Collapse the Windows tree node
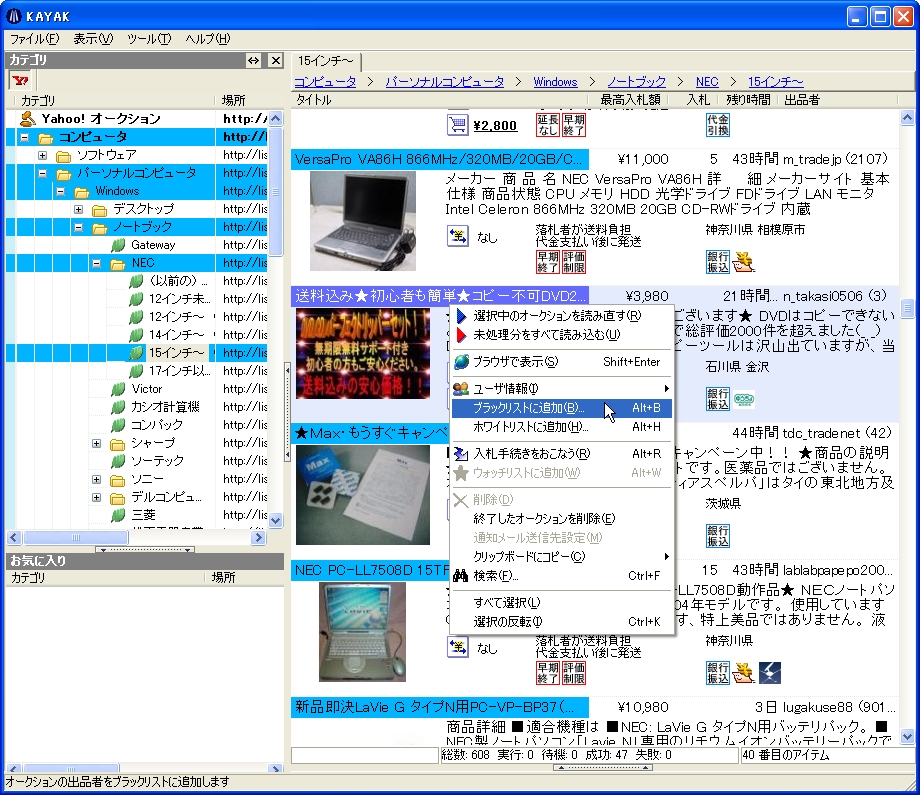Image resolution: width=920 pixels, height=795 pixels. 61,191
